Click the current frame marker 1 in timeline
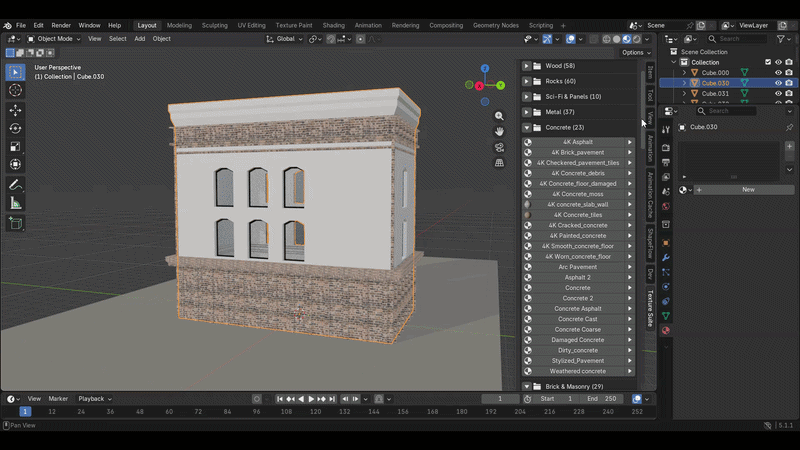Image resolution: width=800 pixels, height=450 pixels. pyautogui.click(x=25, y=412)
